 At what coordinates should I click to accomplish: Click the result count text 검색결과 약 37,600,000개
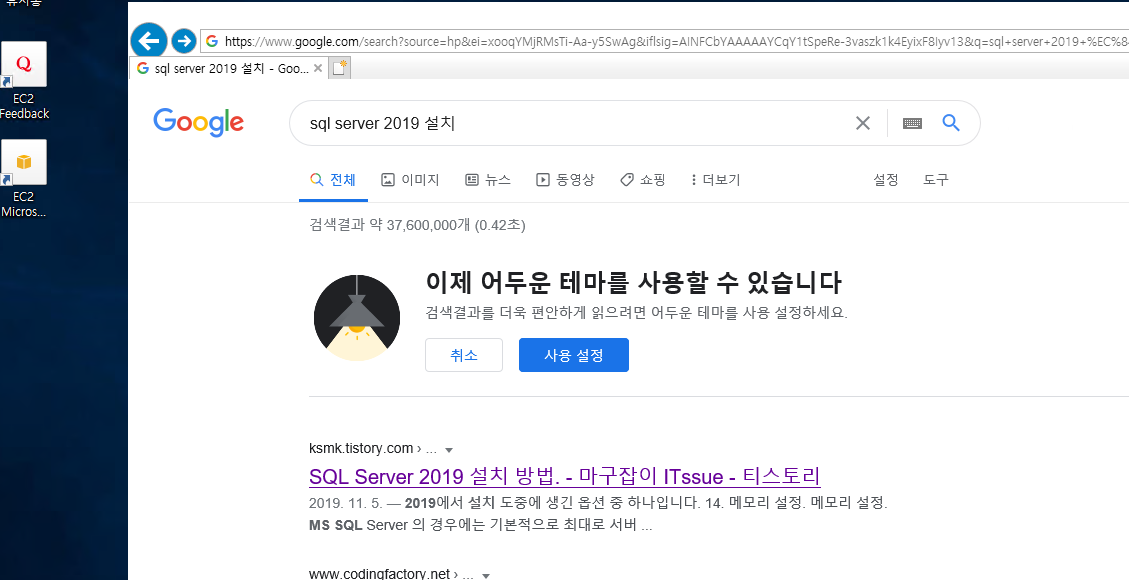click(391, 225)
